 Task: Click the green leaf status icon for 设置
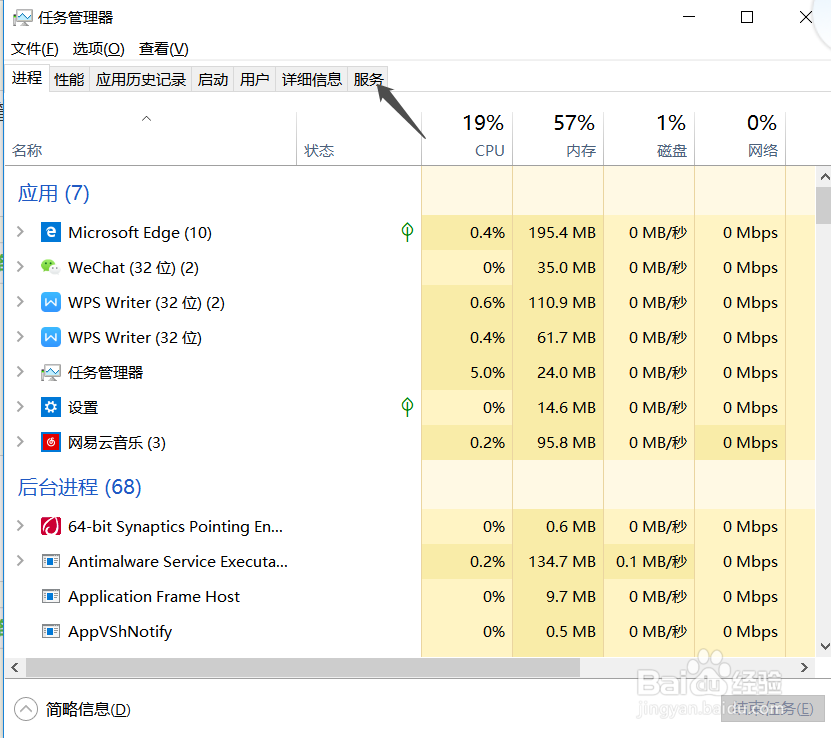pos(407,407)
